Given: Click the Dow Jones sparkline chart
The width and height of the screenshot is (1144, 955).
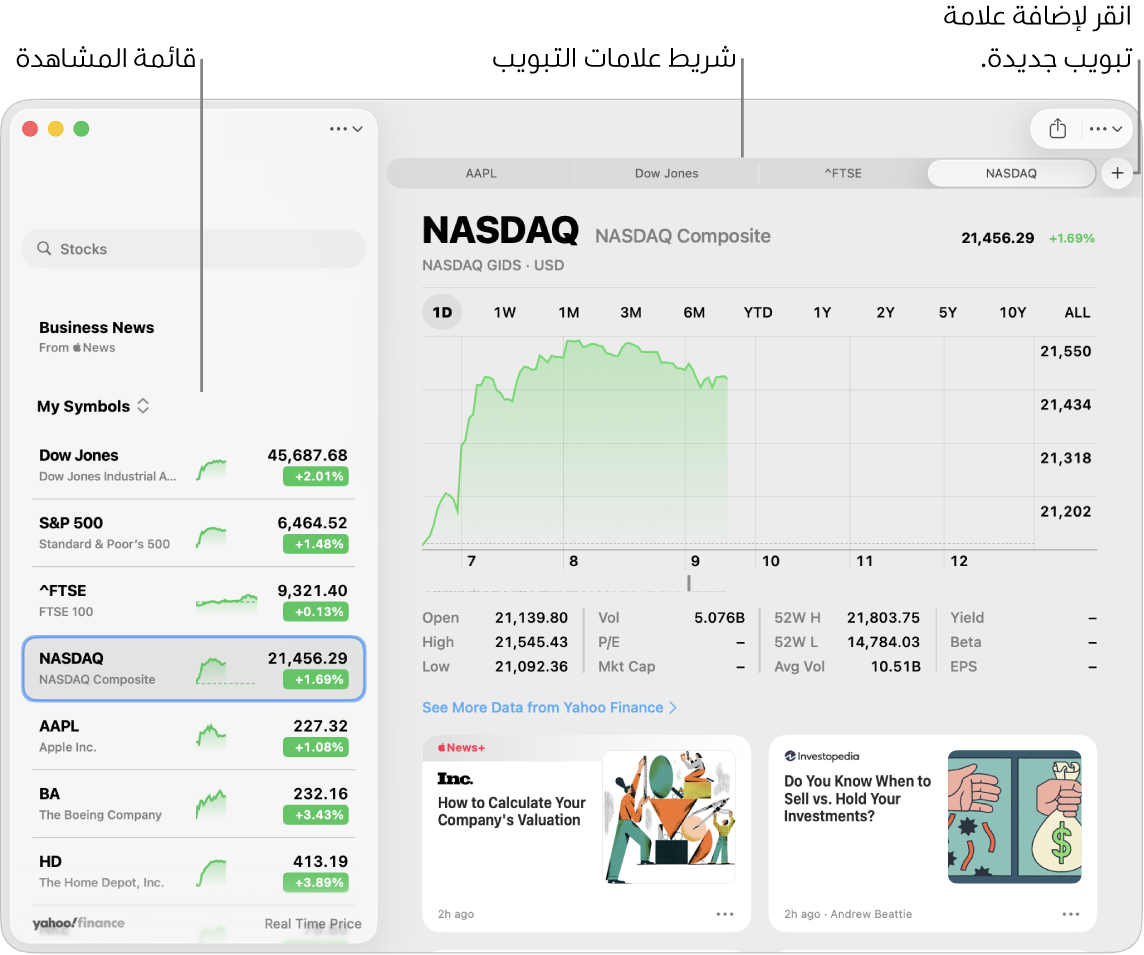Looking at the screenshot, I should click(x=212, y=470).
